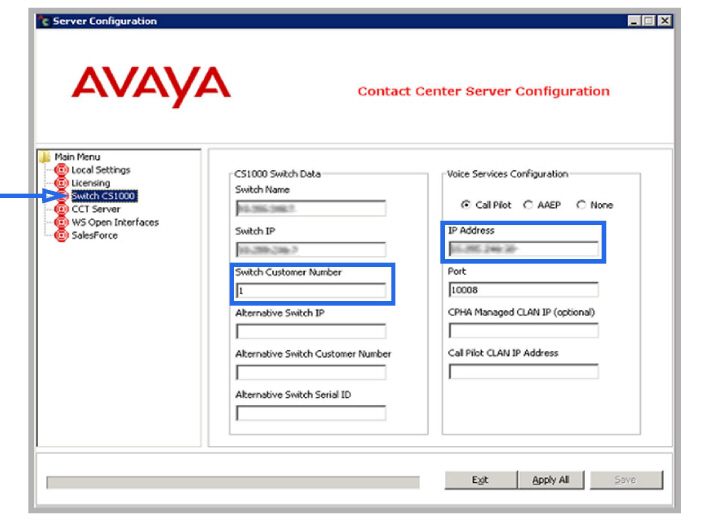Screen dimensions: 709x521
Task: Click the Port field showing 10008
Action: 524,290
